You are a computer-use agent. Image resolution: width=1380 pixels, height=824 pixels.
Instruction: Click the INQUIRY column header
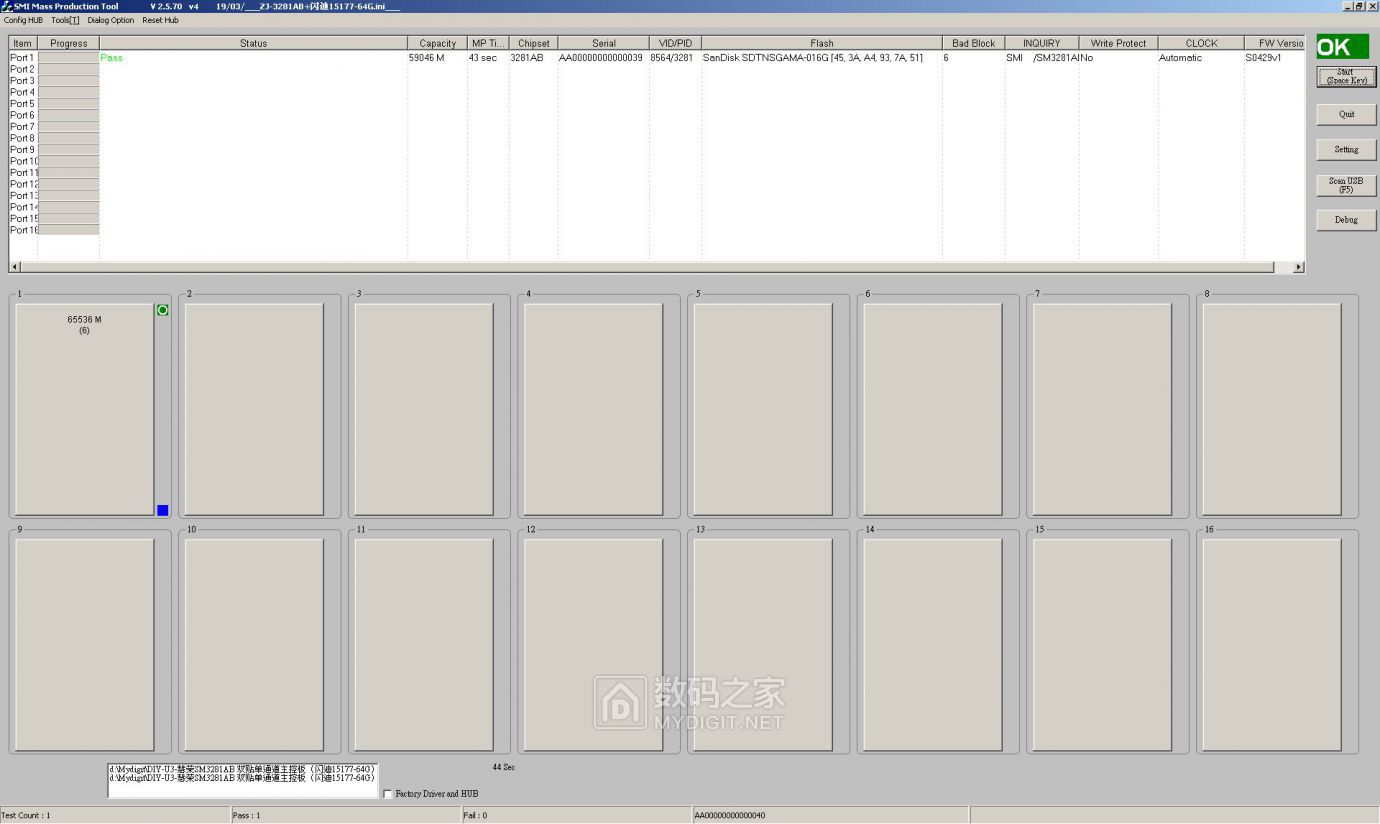tap(1041, 43)
